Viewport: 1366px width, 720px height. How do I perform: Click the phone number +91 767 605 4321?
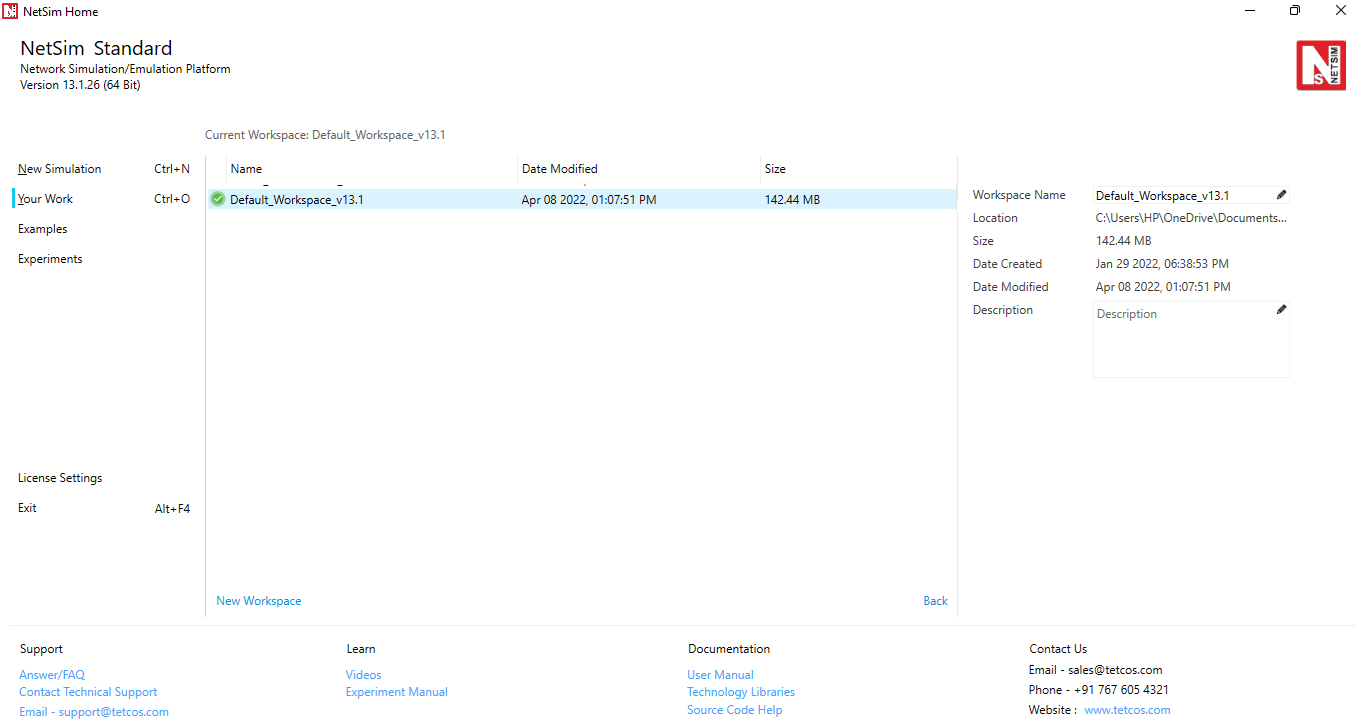(1121, 690)
